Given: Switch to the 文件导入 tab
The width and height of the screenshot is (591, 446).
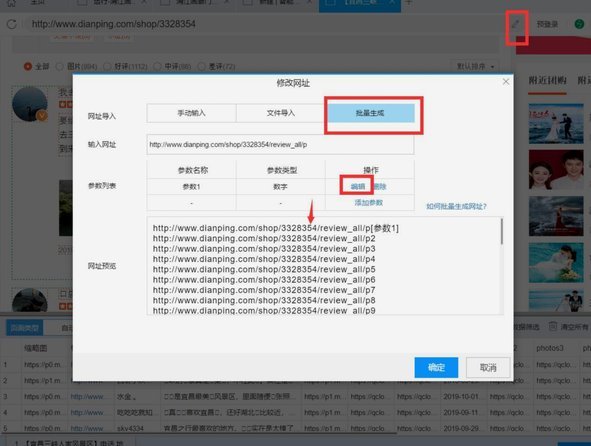Looking at the screenshot, I should (281, 113).
